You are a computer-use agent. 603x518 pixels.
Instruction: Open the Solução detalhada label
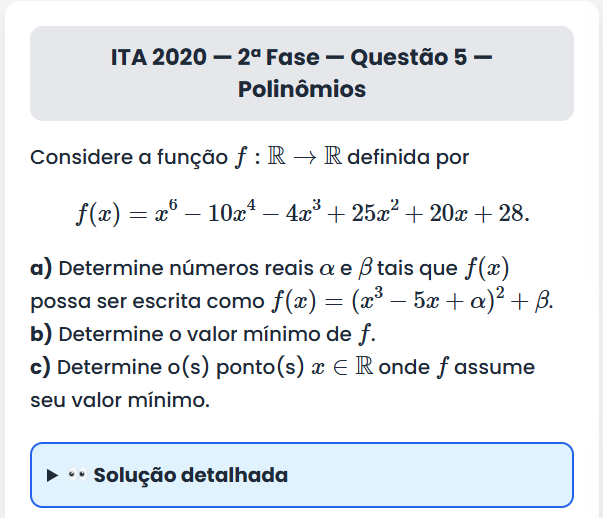(x=190, y=475)
